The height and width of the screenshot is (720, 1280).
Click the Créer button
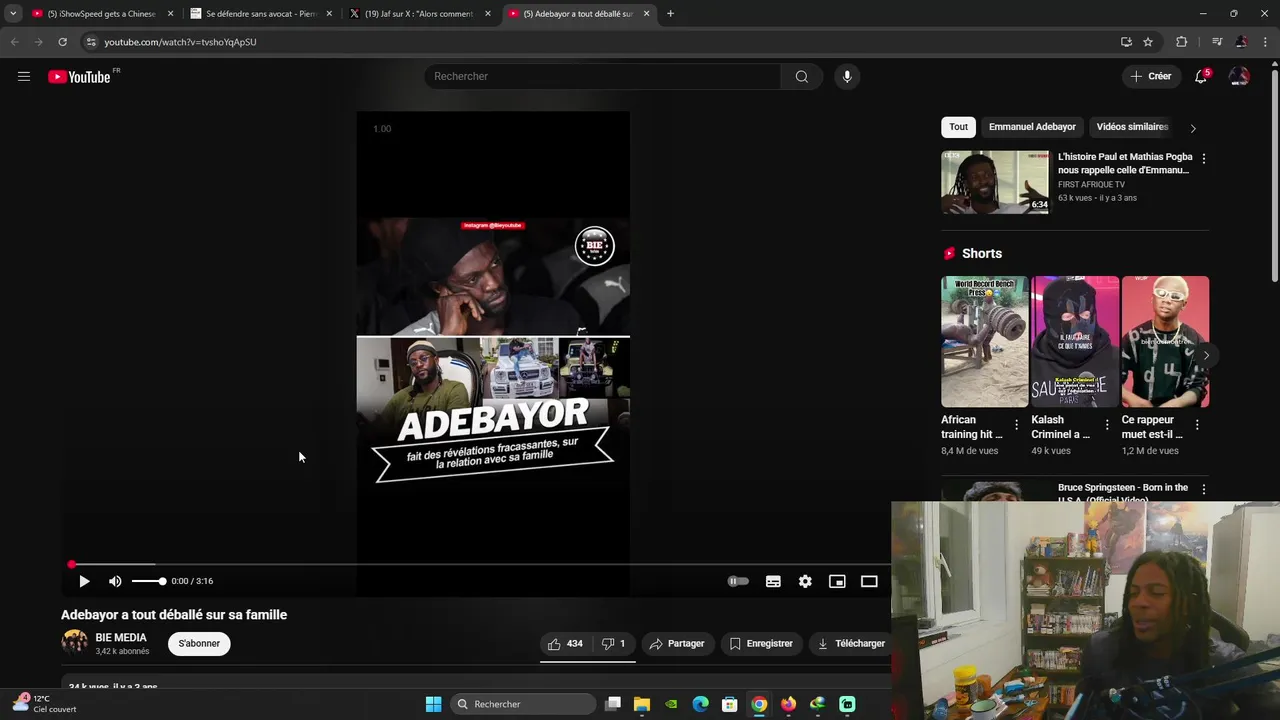(x=1150, y=76)
